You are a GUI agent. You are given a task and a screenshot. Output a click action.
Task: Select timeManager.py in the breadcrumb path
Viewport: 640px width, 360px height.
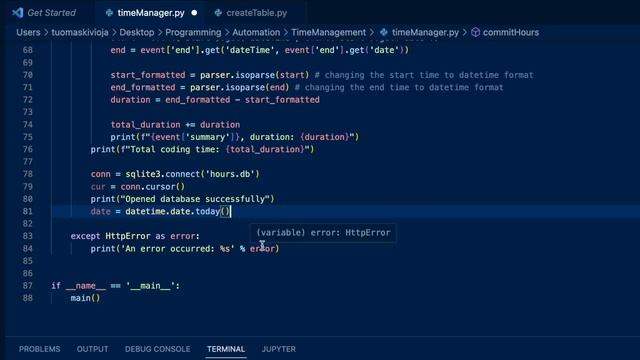pos(425,32)
